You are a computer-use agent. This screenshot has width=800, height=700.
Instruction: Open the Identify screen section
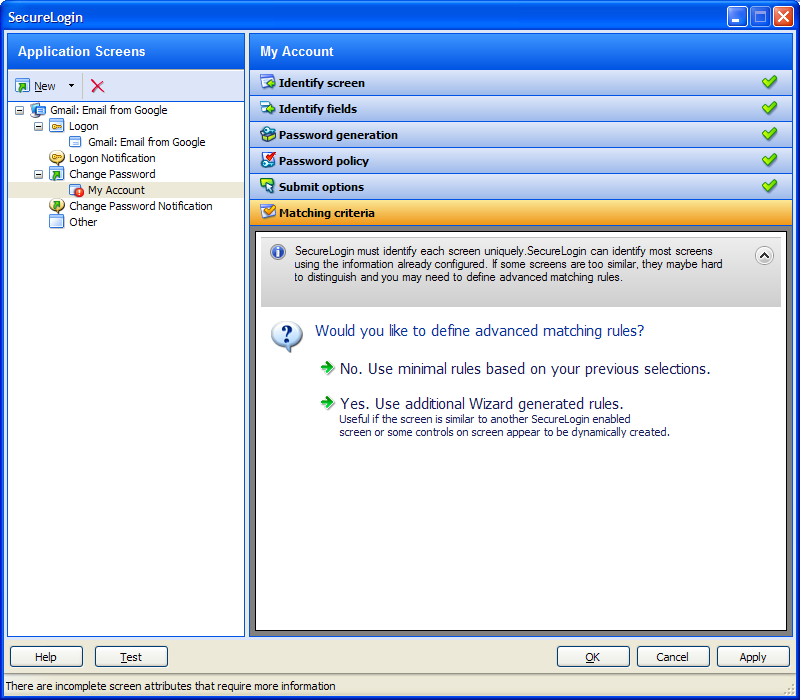pos(321,83)
